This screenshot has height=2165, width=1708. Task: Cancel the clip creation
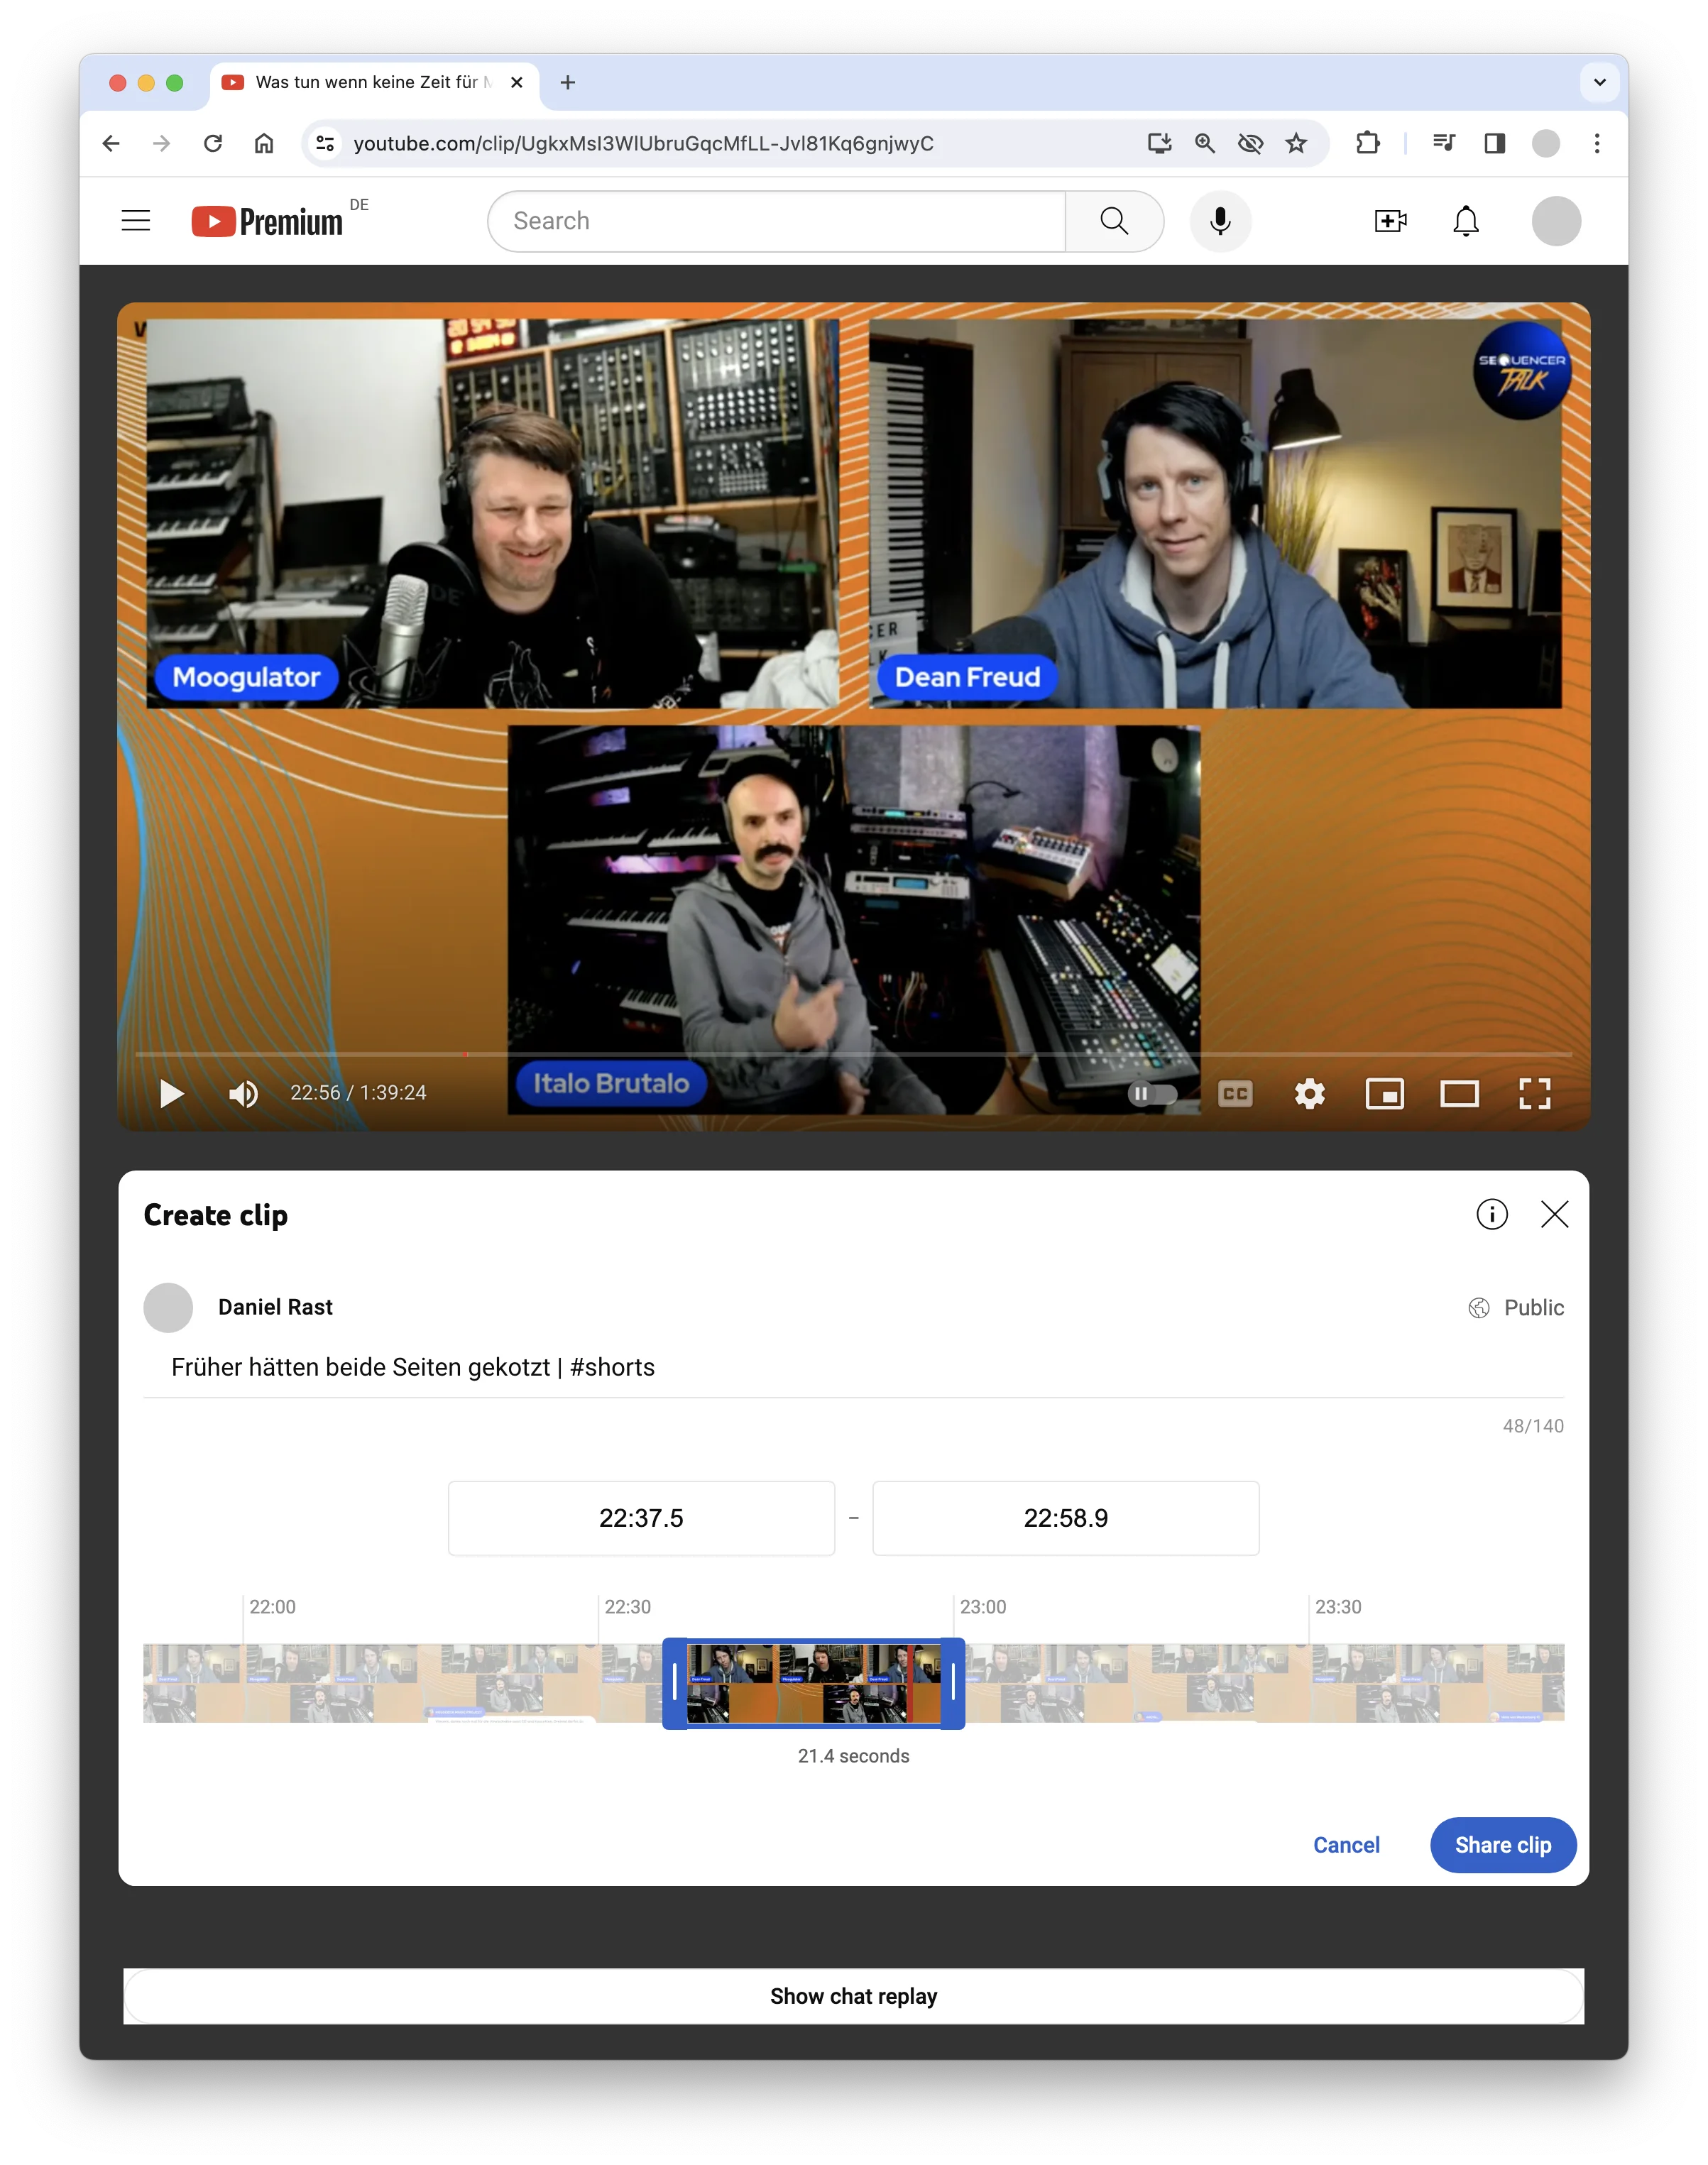[1346, 1845]
